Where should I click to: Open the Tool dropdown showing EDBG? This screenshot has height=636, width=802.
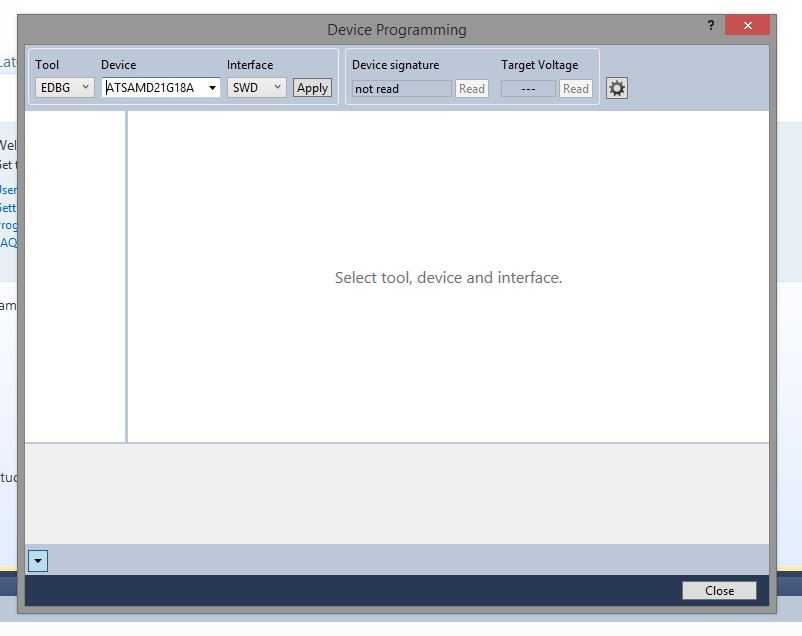(65, 88)
